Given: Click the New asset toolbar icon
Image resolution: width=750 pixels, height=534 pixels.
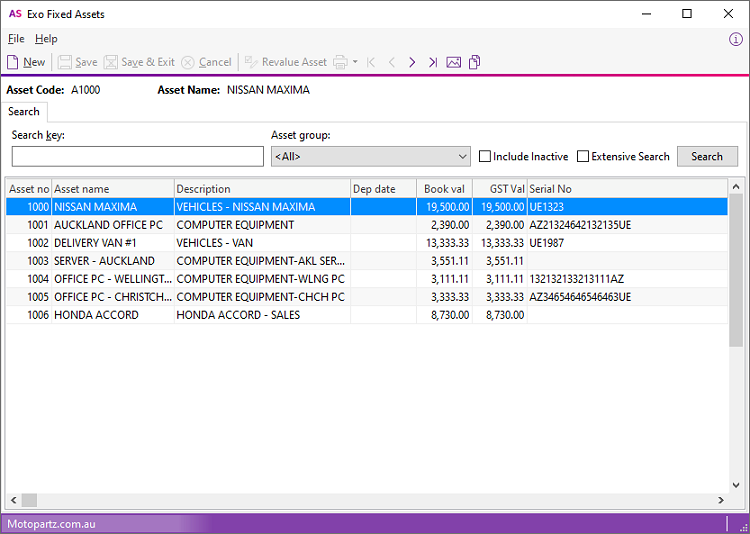Looking at the screenshot, I should click(26, 62).
